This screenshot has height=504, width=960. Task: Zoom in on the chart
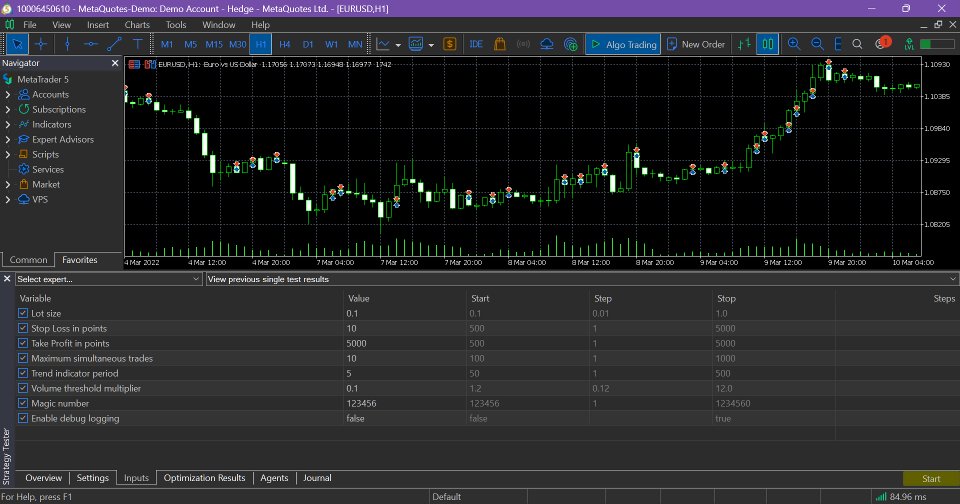[794, 44]
